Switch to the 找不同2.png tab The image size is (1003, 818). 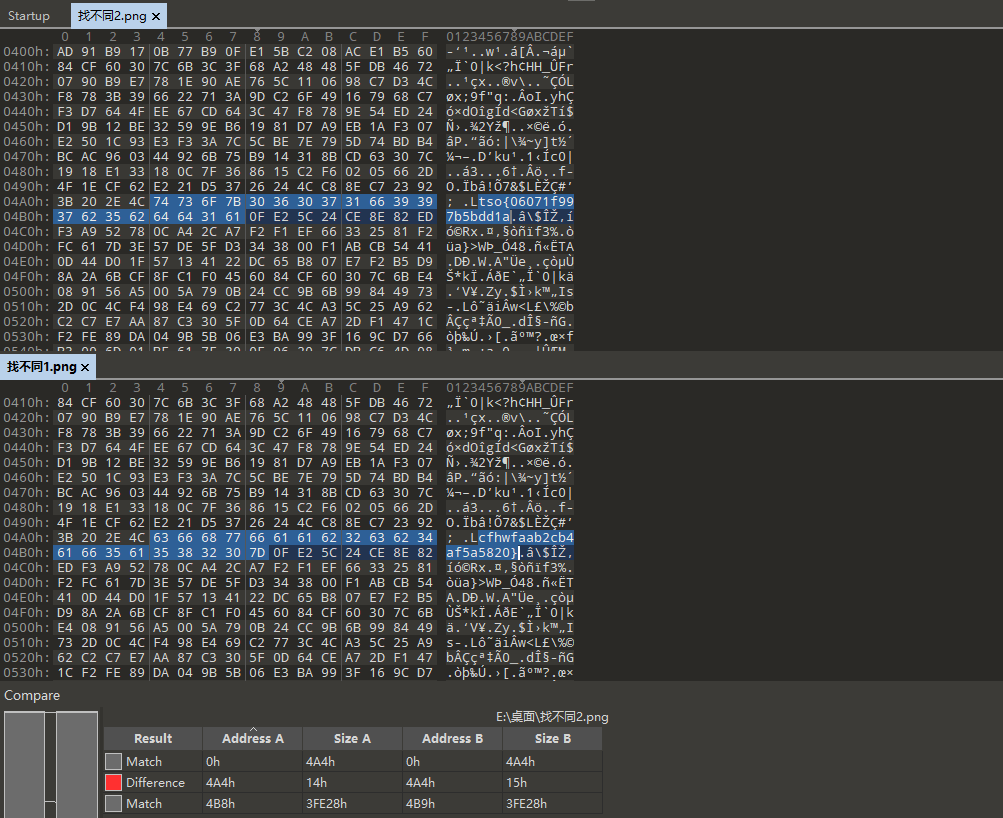tap(112, 16)
